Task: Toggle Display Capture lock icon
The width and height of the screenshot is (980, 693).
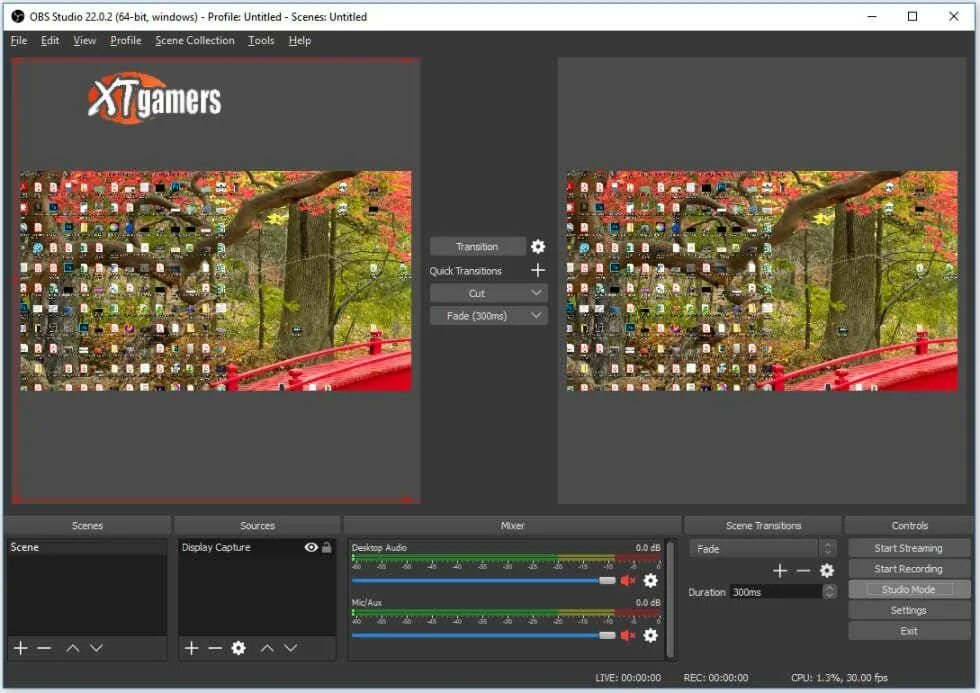Action: click(x=326, y=547)
